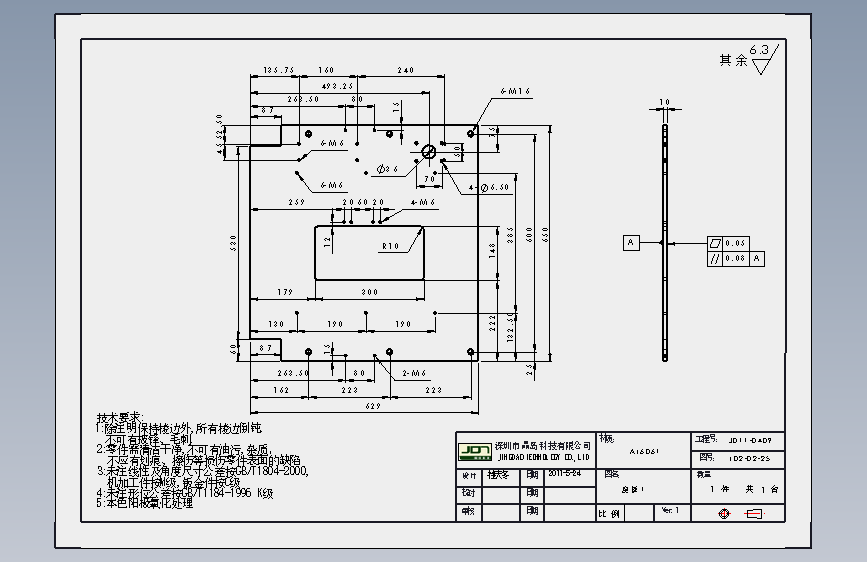Screen dimensions: 867x562
Task: Click the R10 radius callout
Action: pyautogui.click(x=390, y=246)
